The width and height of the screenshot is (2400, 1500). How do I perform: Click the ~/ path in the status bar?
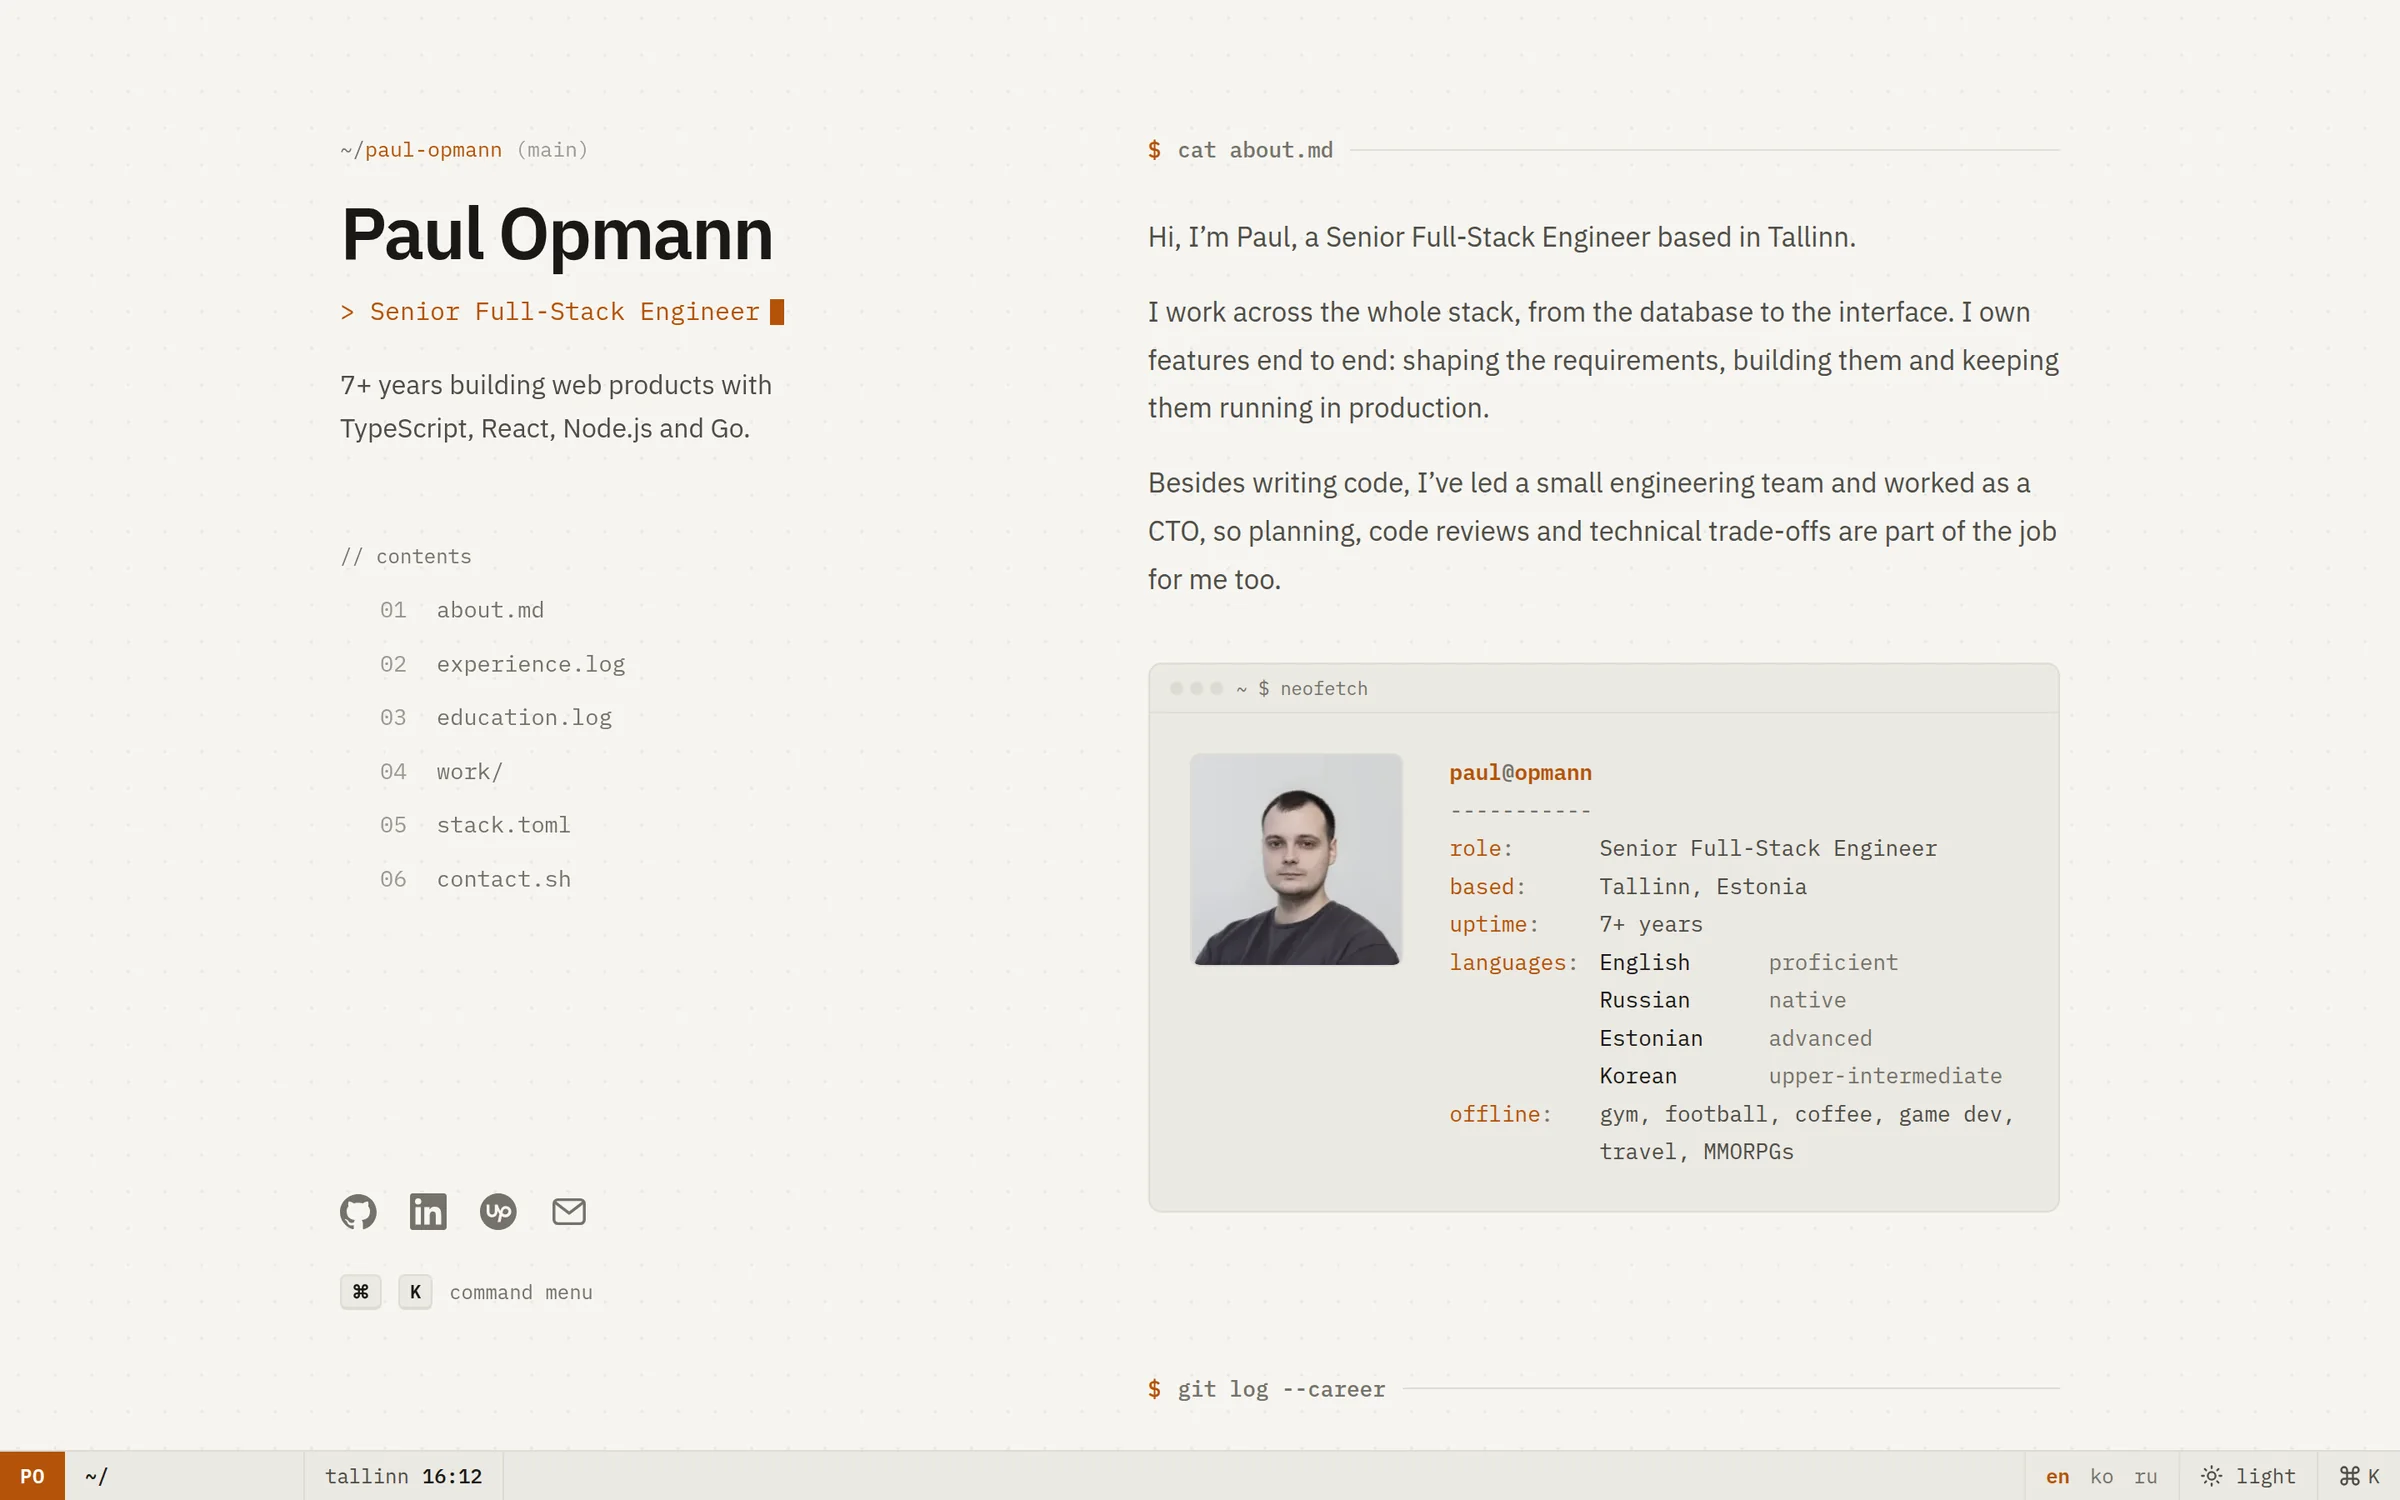click(96, 1476)
